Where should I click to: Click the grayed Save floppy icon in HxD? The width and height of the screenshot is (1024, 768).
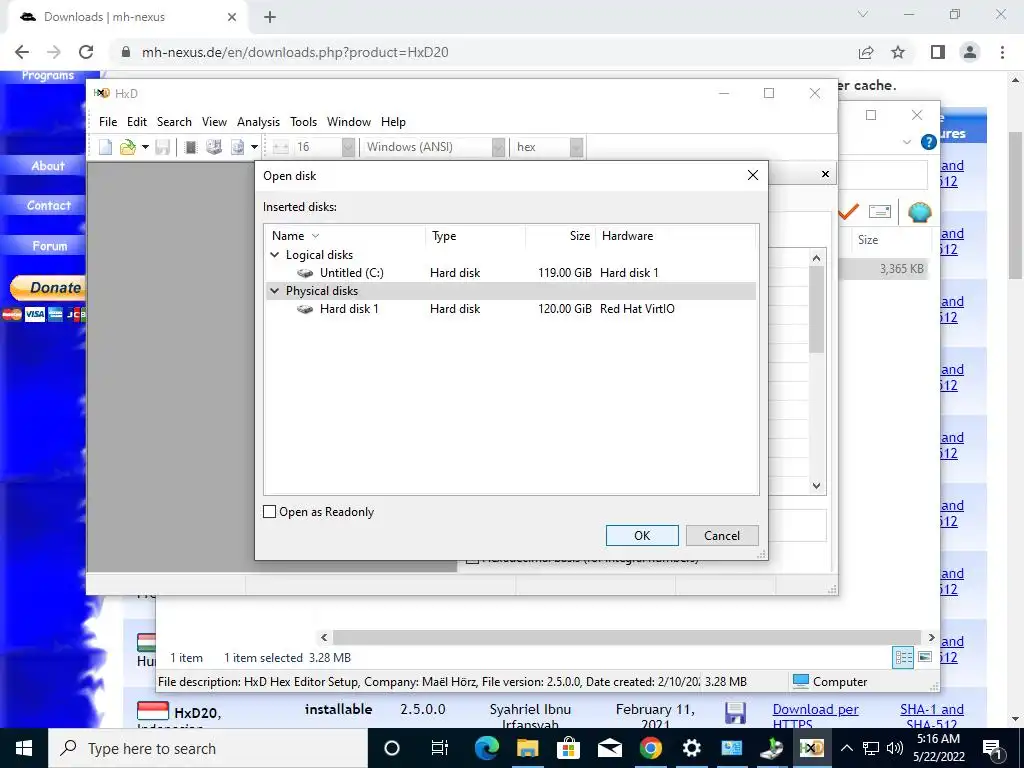pyautogui.click(x=163, y=147)
